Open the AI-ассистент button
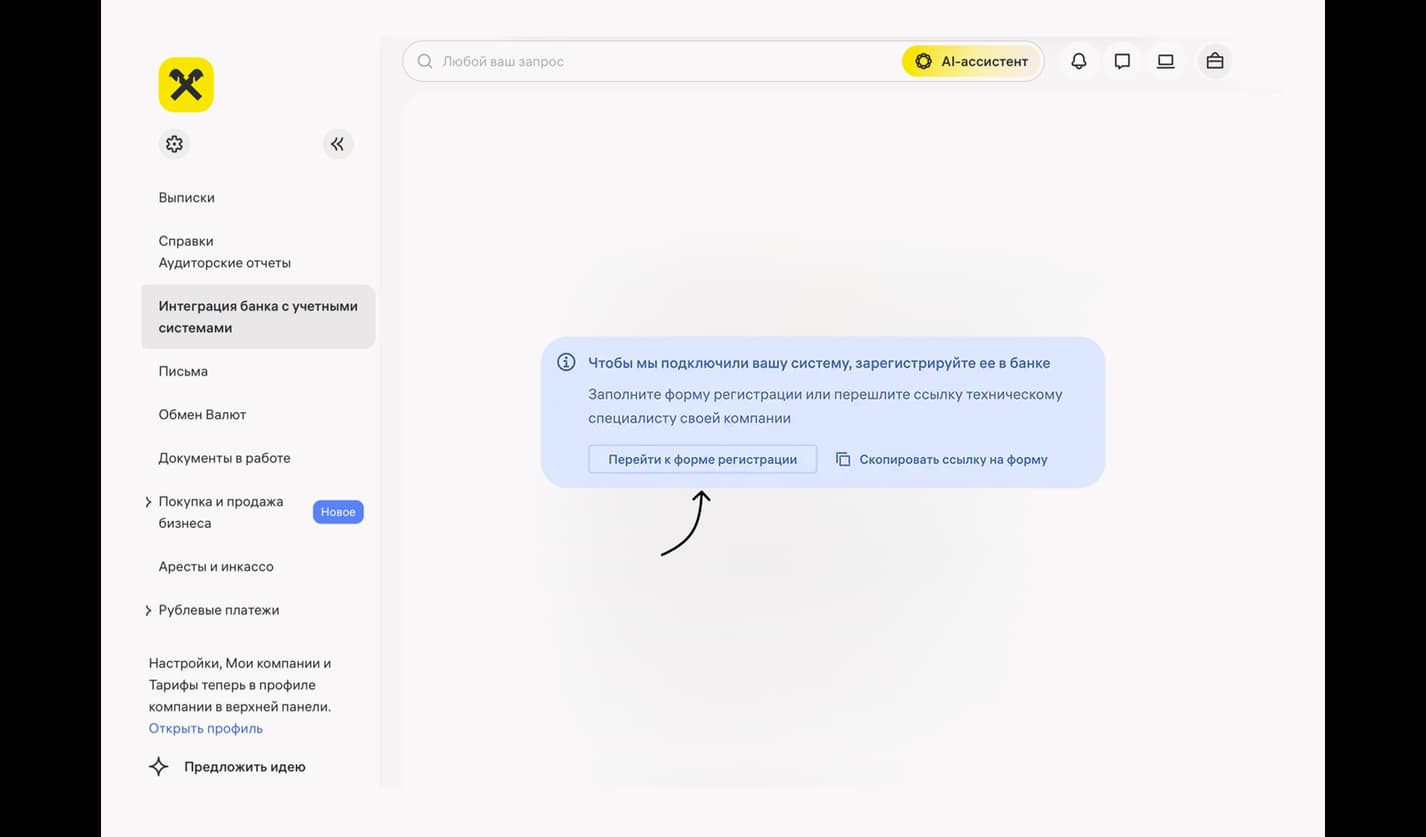Image resolution: width=1426 pixels, height=837 pixels. [972, 61]
